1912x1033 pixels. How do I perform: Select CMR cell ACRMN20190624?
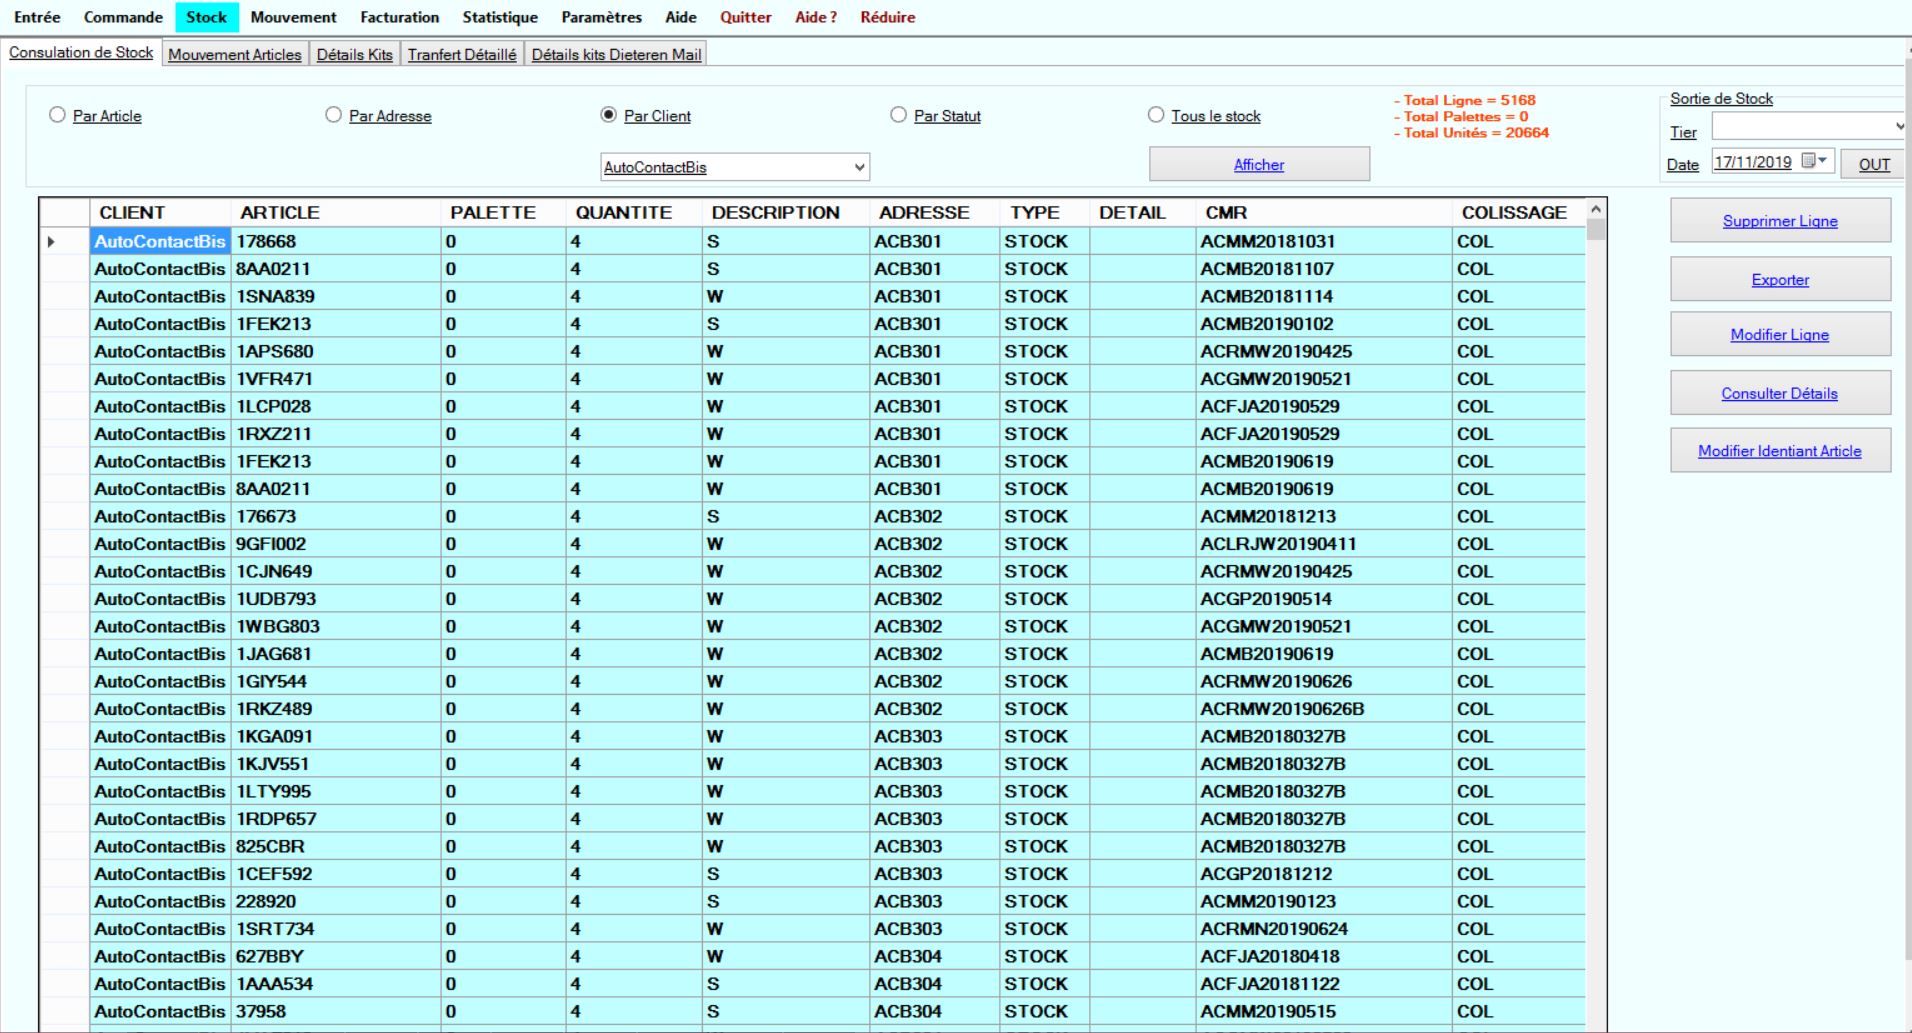click(x=1324, y=929)
